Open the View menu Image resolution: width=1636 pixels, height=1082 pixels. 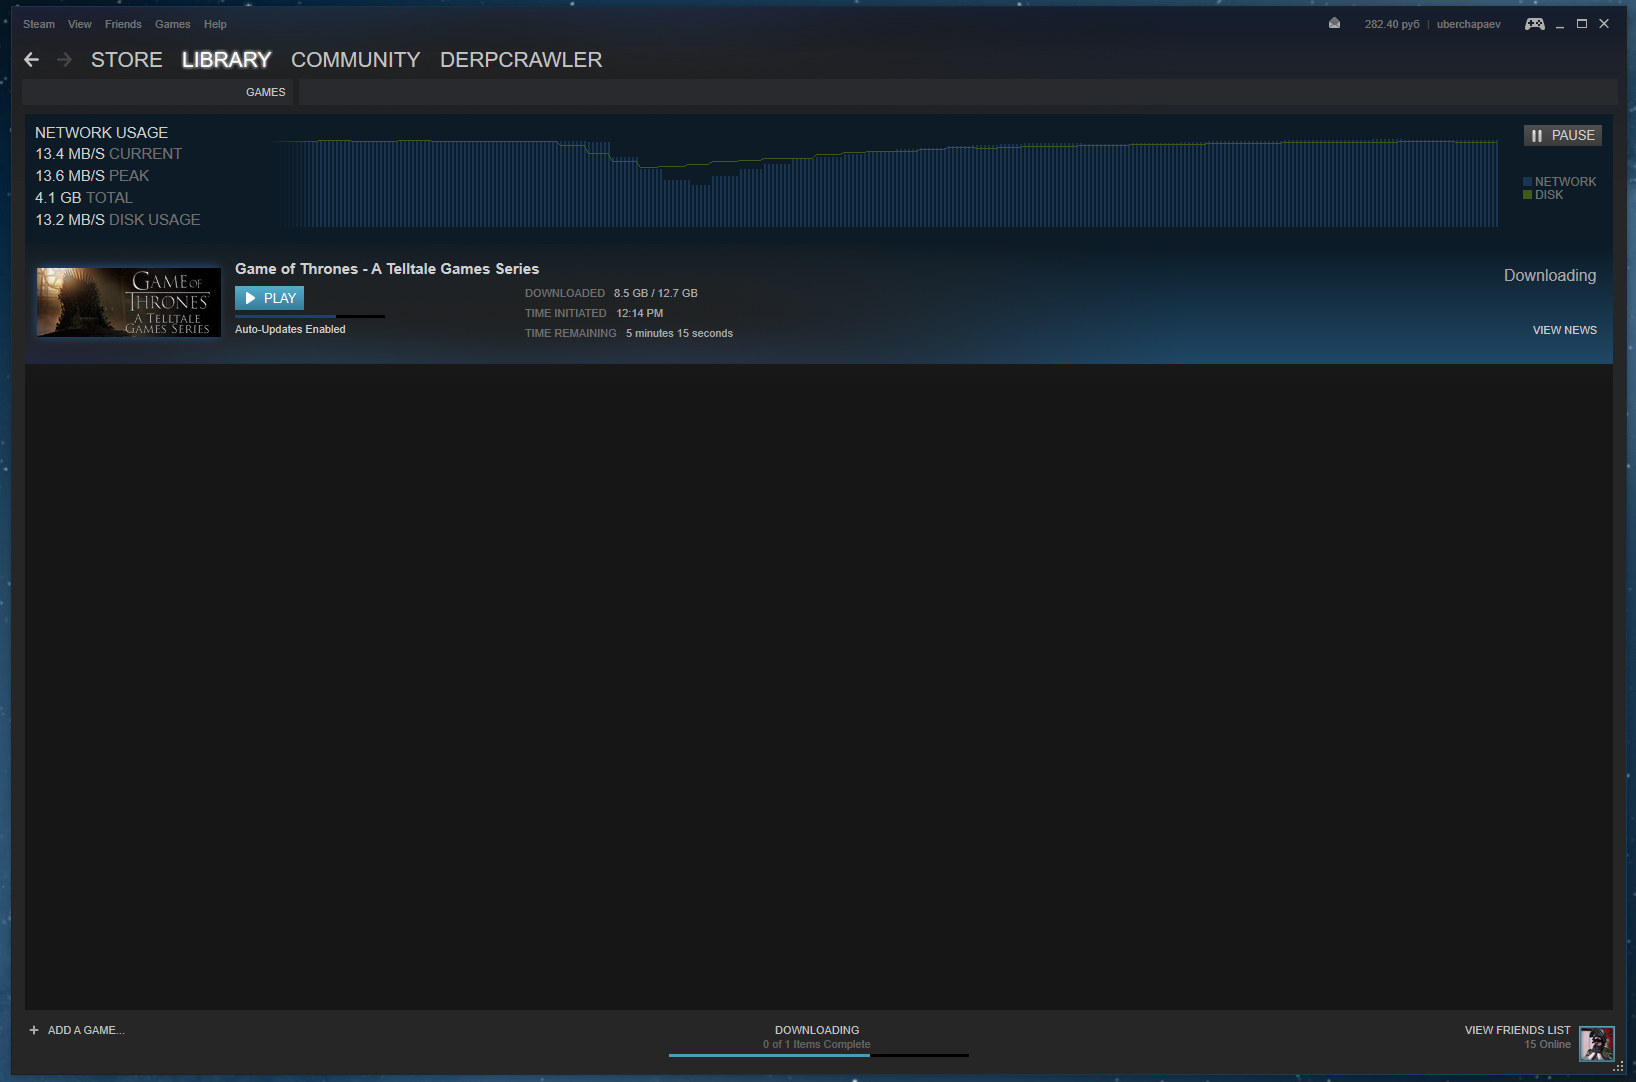click(80, 24)
